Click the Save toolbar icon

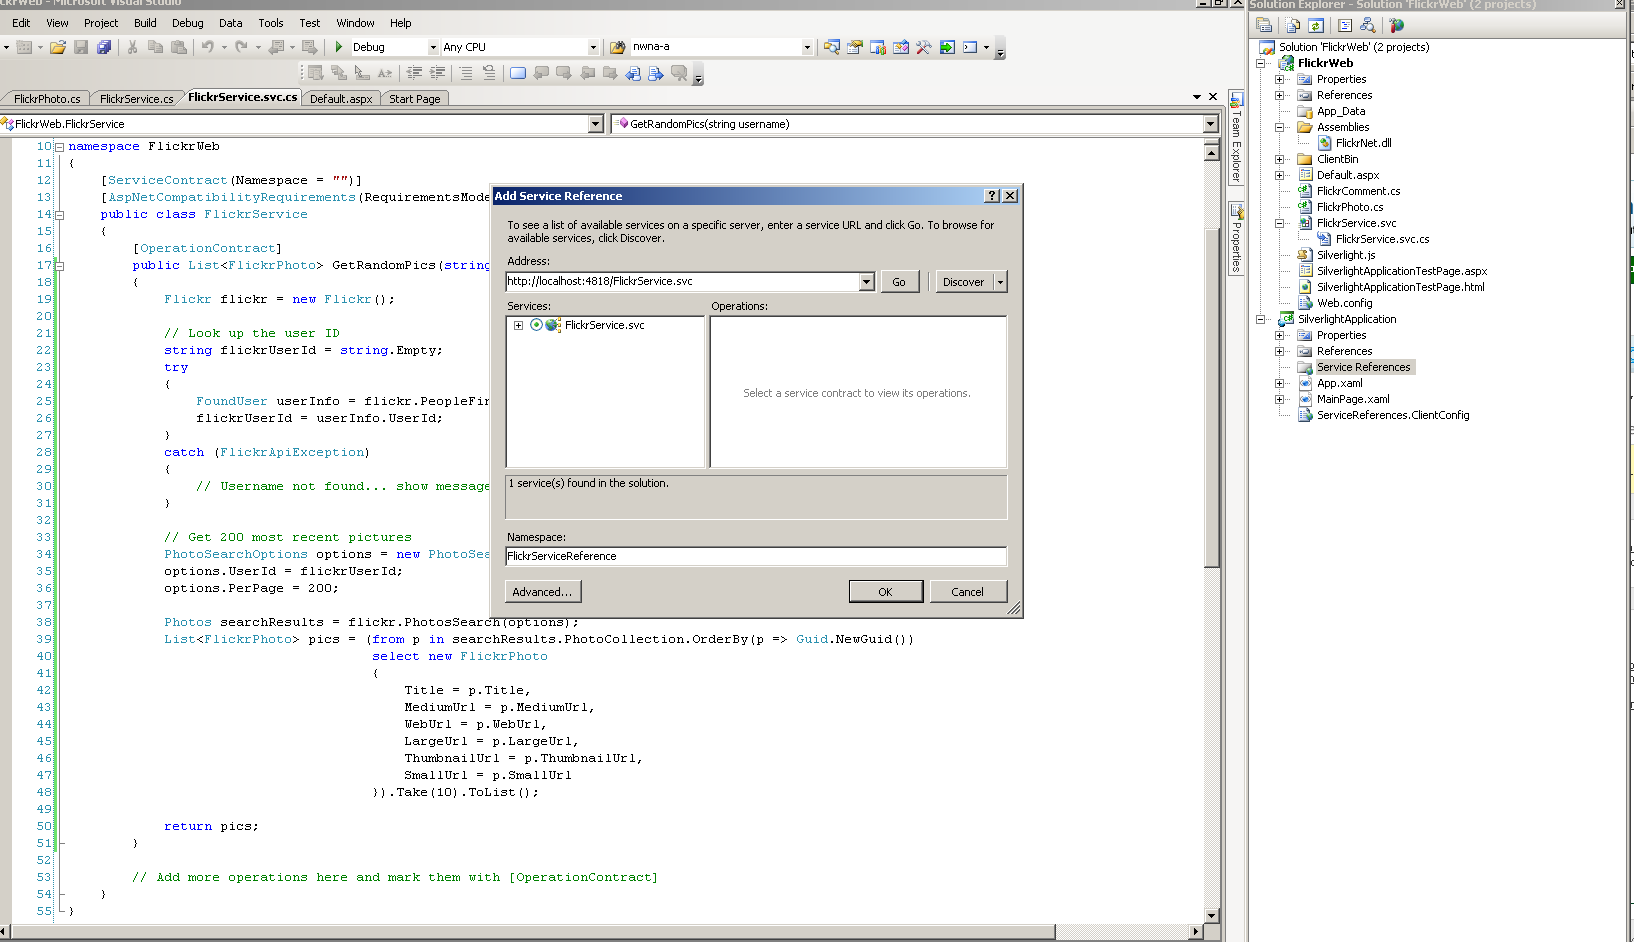click(x=81, y=47)
